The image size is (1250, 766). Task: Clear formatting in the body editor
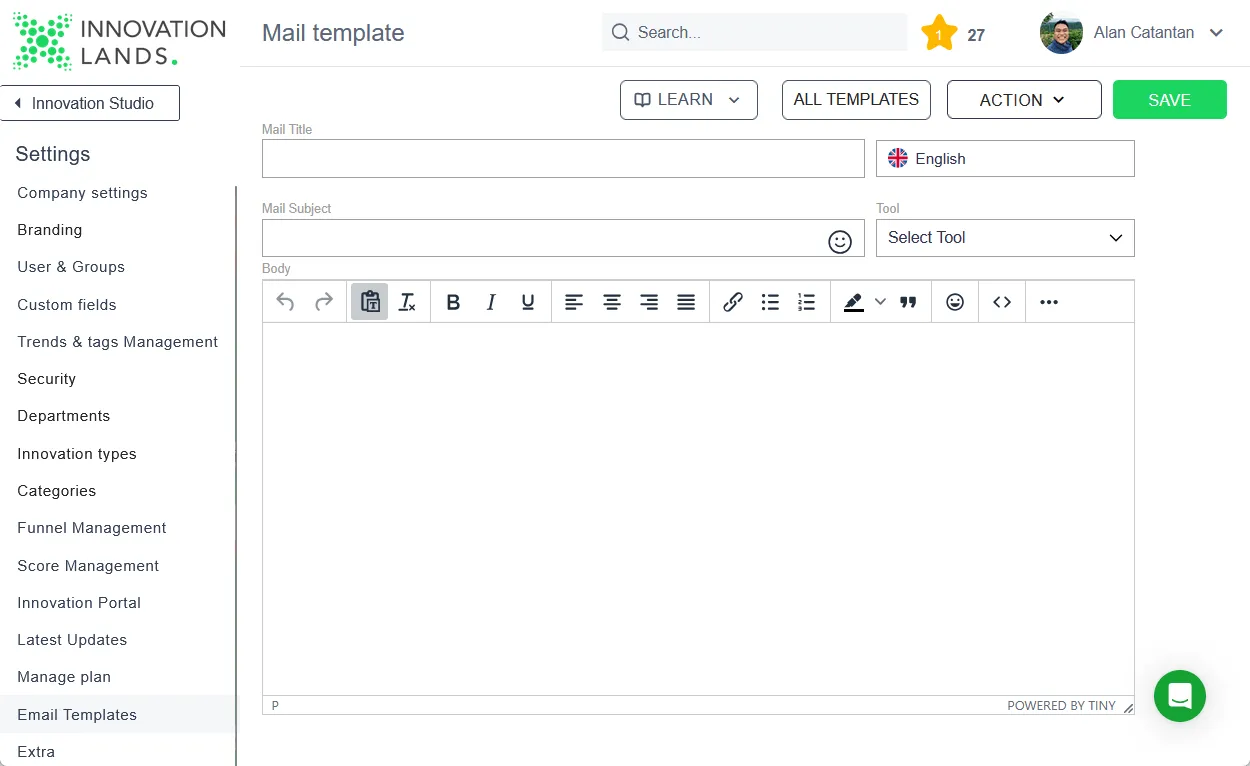pos(407,302)
